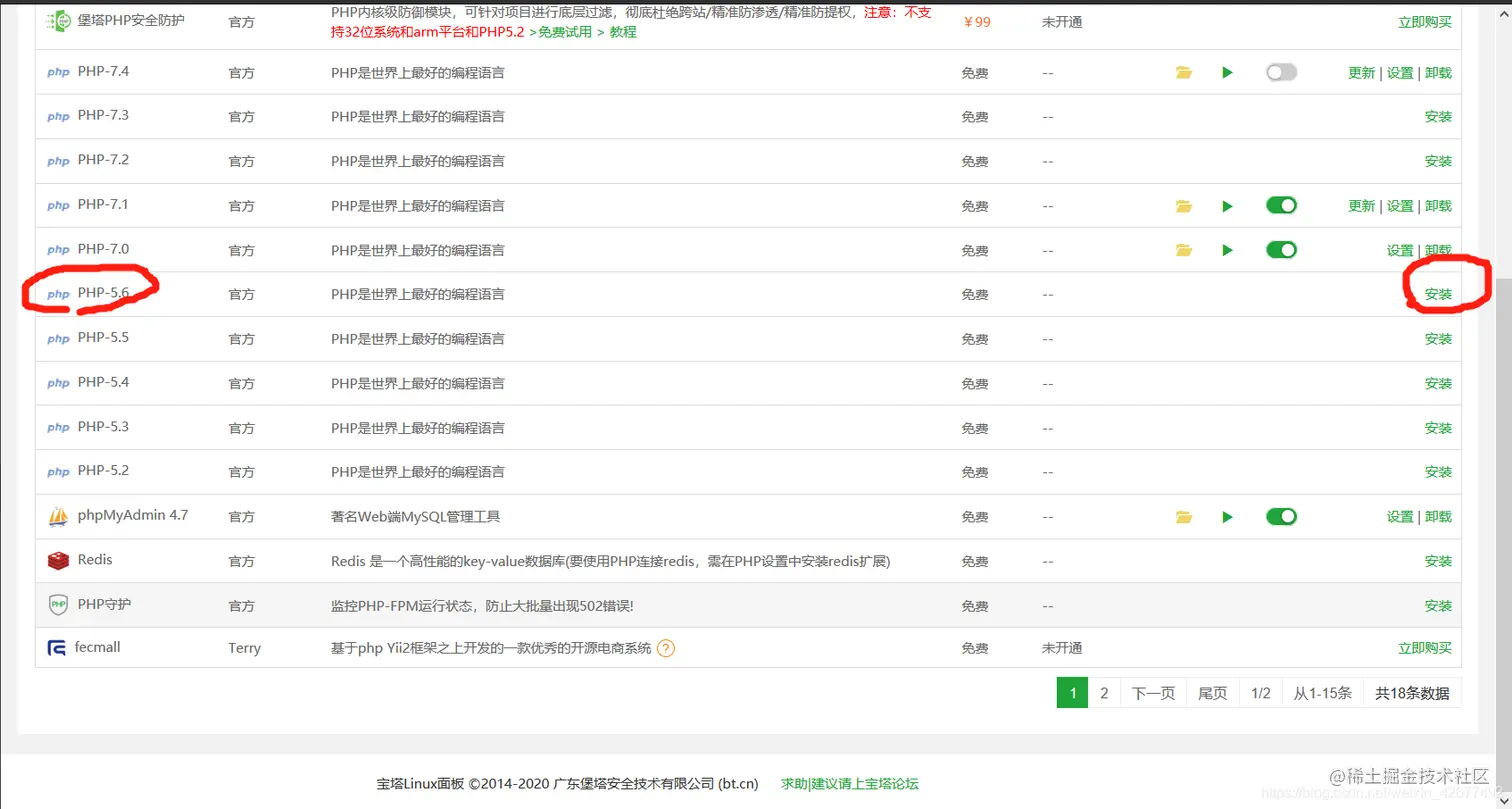Install PHP-7.3 via 安装 link
The image size is (1512, 809).
pyautogui.click(x=1438, y=117)
